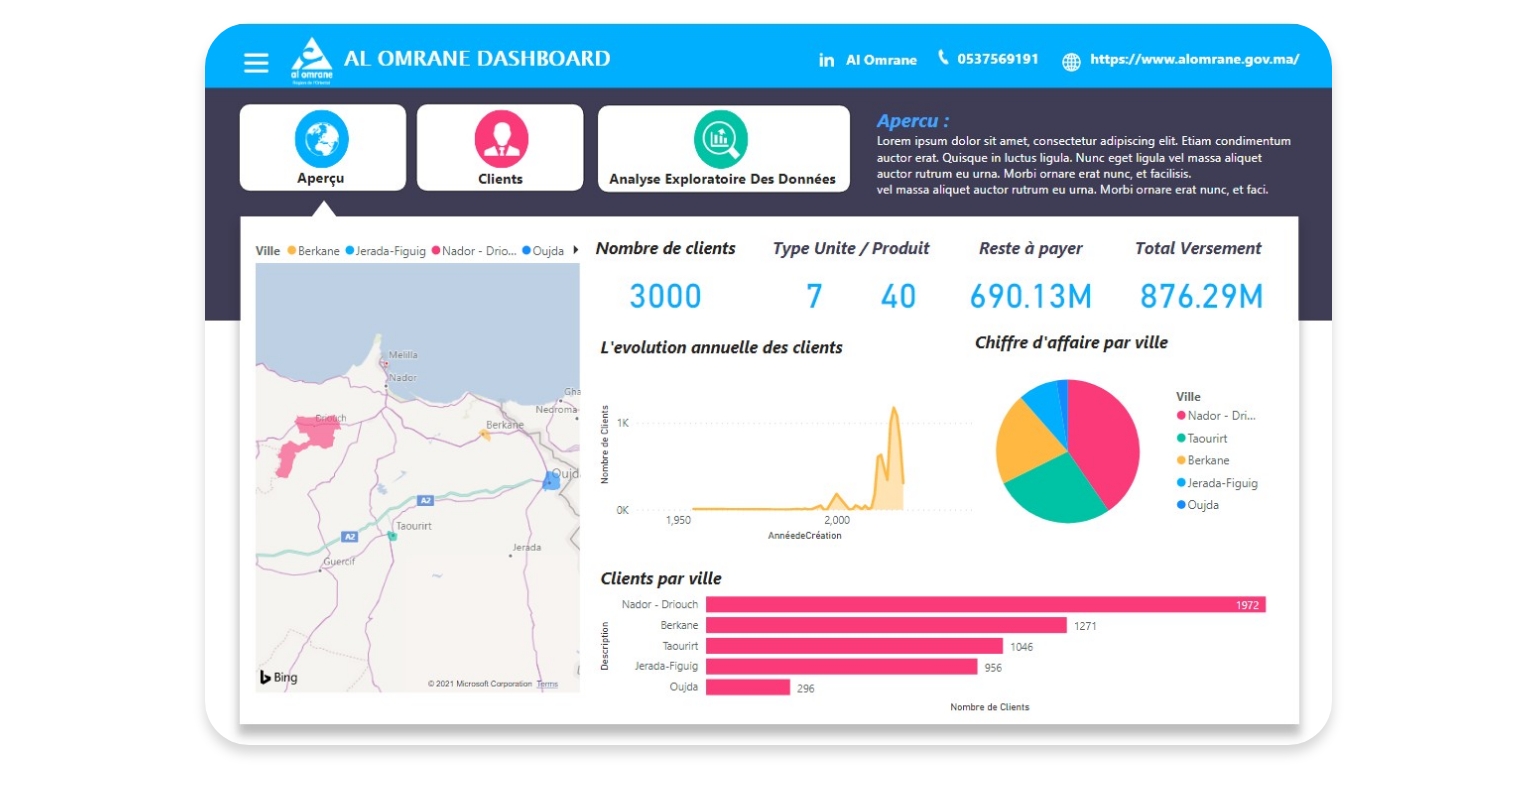Click the Al Omrane logo

(311, 60)
